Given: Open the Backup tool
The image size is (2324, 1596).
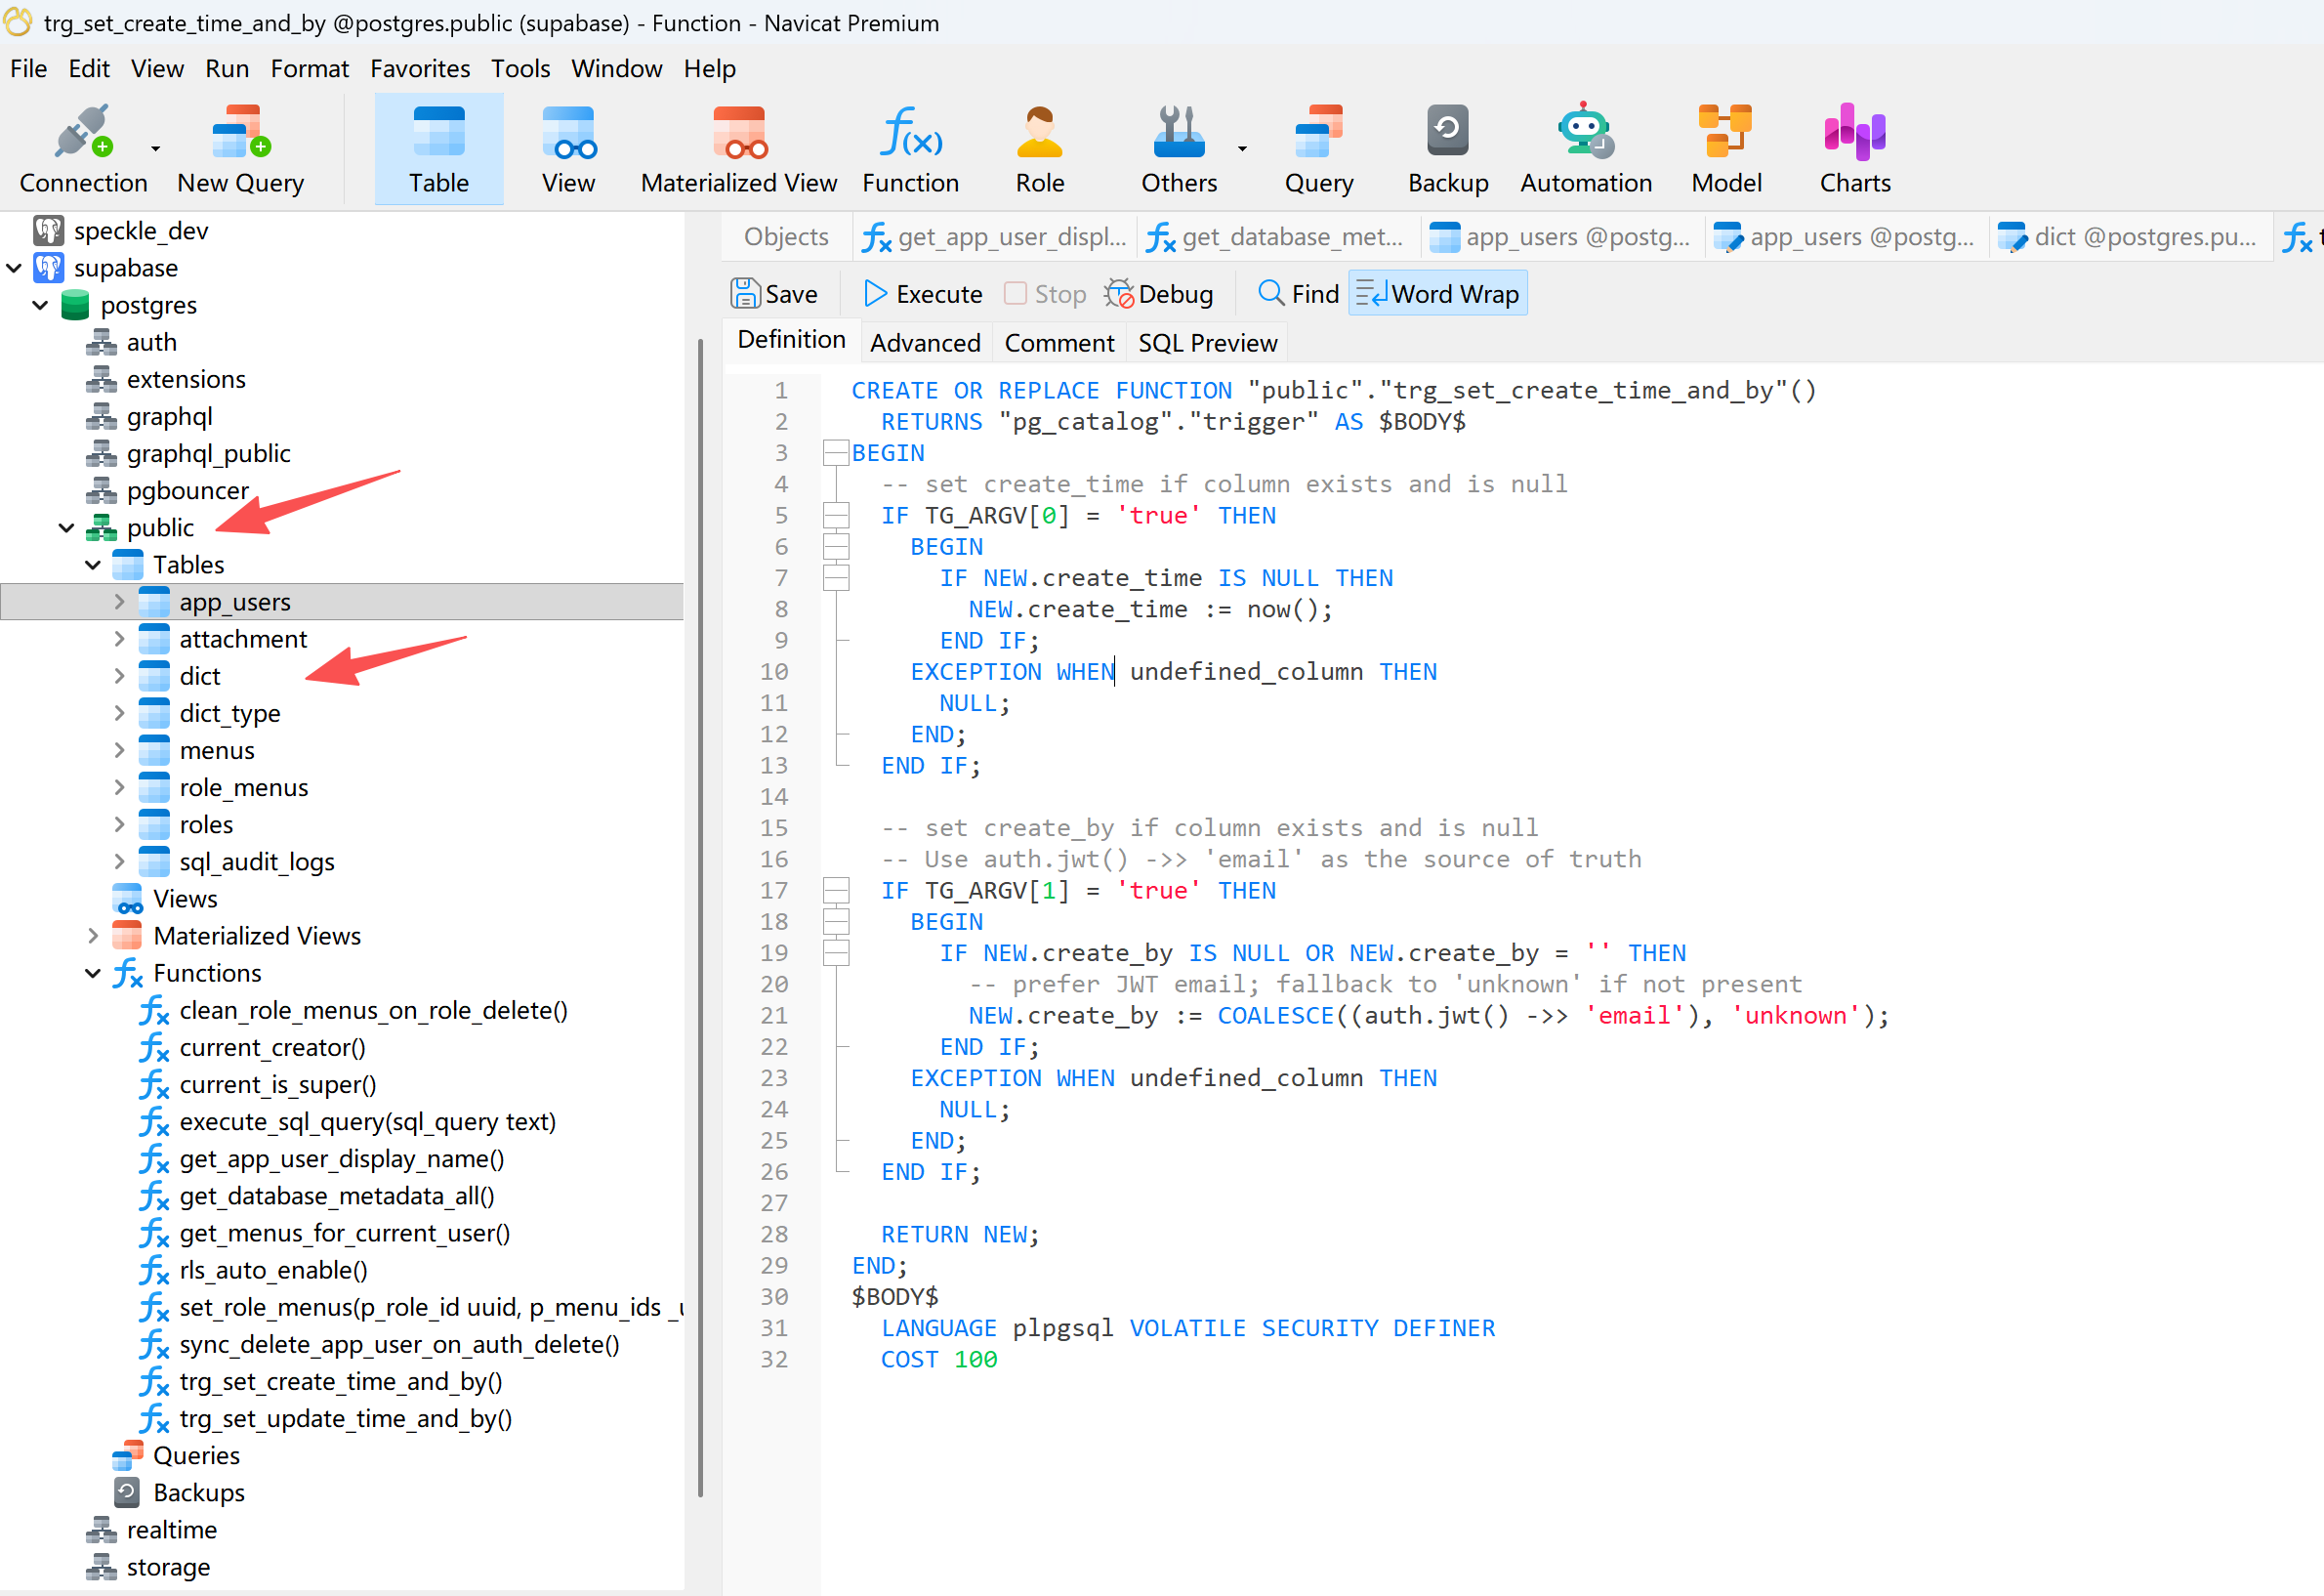Looking at the screenshot, I should click(x=1447, y=148).
